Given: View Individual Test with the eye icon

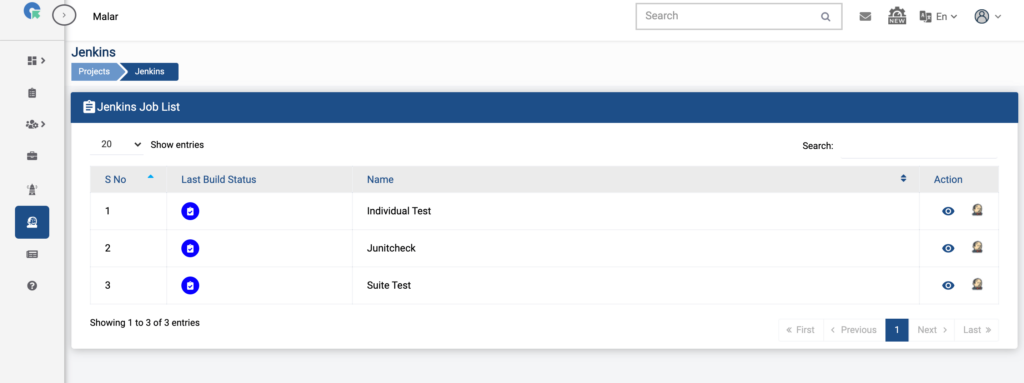Looking at the screenshot, I should 948,211.
